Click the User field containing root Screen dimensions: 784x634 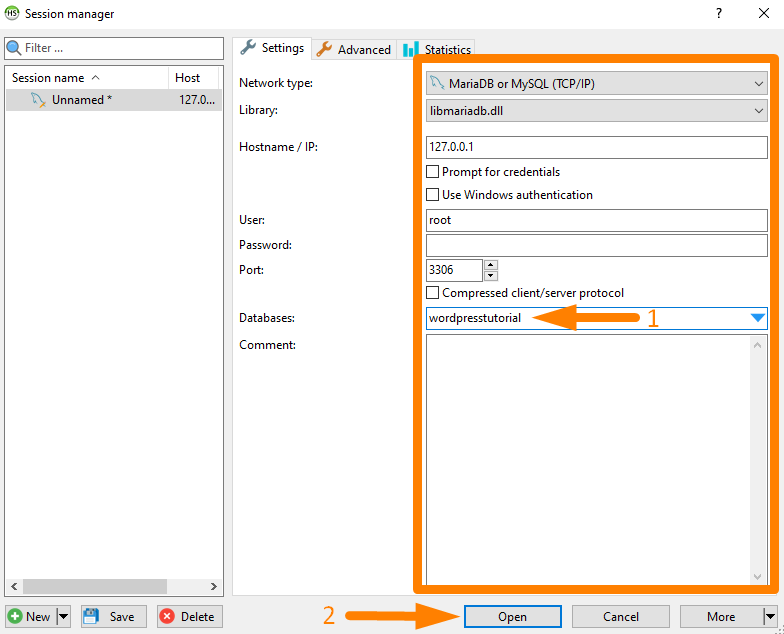point(596,220)
